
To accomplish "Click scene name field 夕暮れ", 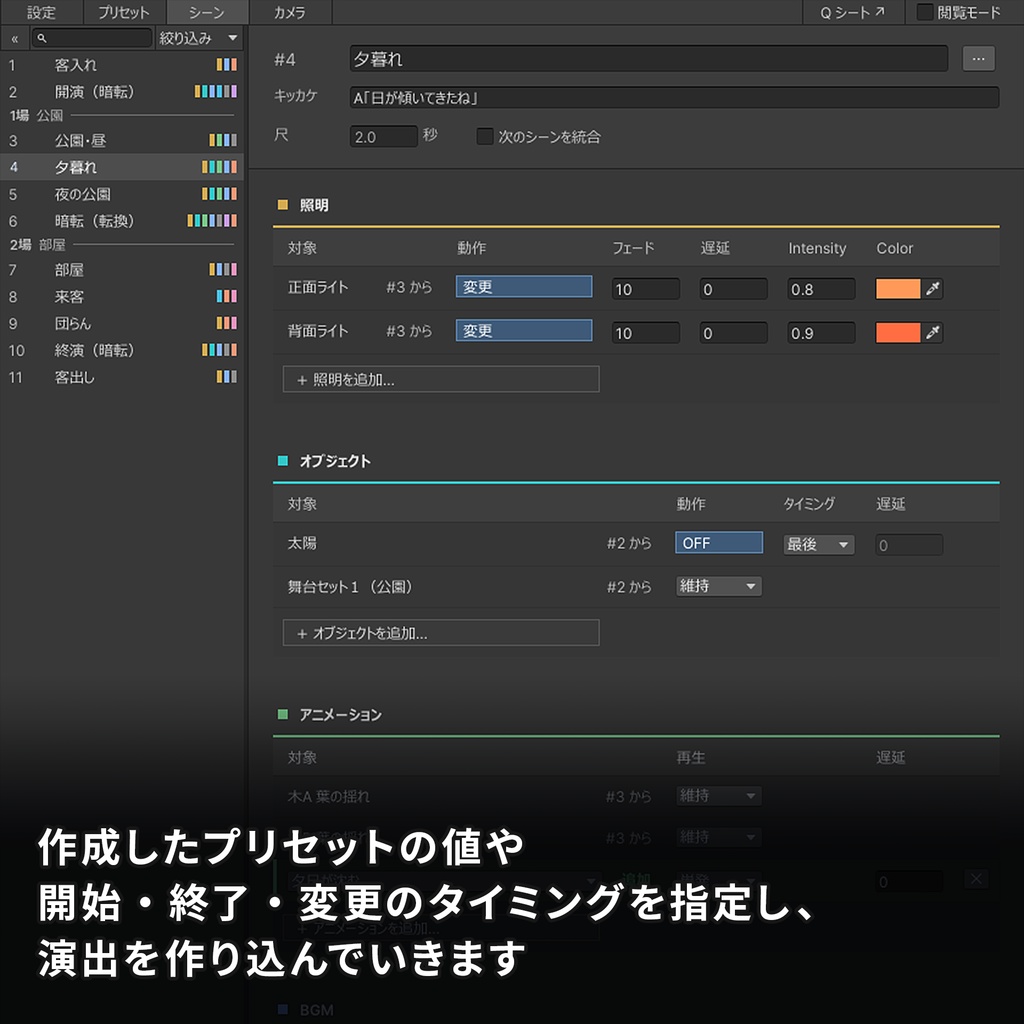I will pos(648,59).
